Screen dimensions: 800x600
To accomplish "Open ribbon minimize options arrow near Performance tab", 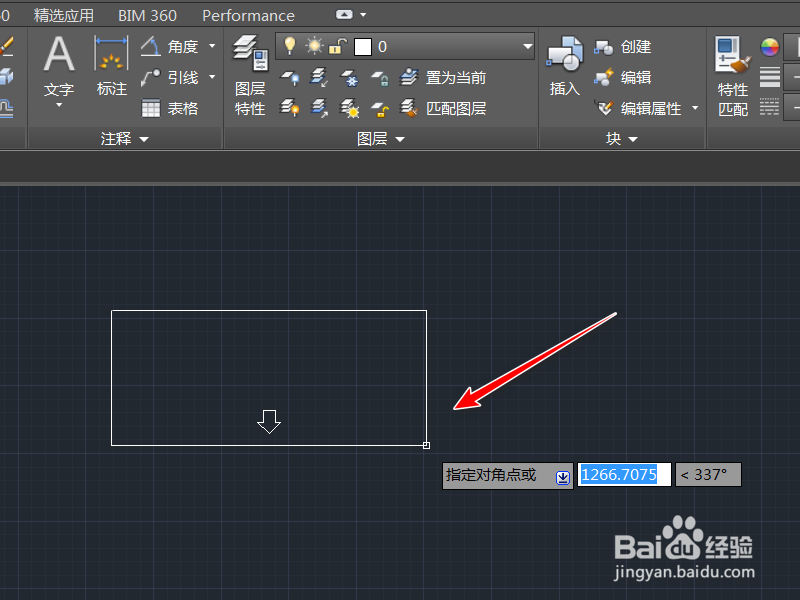I will point(363,15).
